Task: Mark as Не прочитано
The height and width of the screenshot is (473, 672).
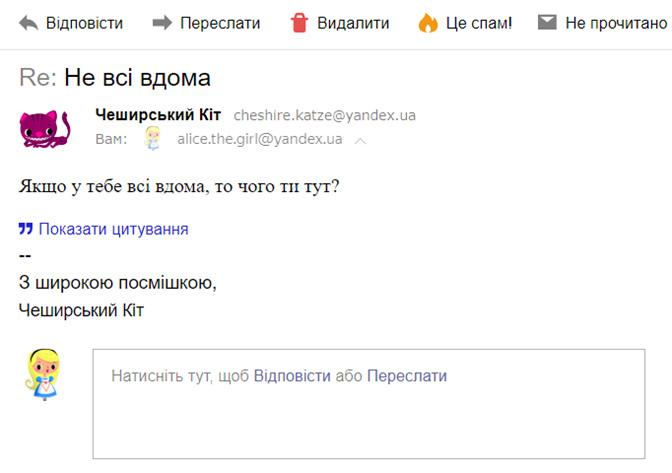Action: tap(616, 23)
